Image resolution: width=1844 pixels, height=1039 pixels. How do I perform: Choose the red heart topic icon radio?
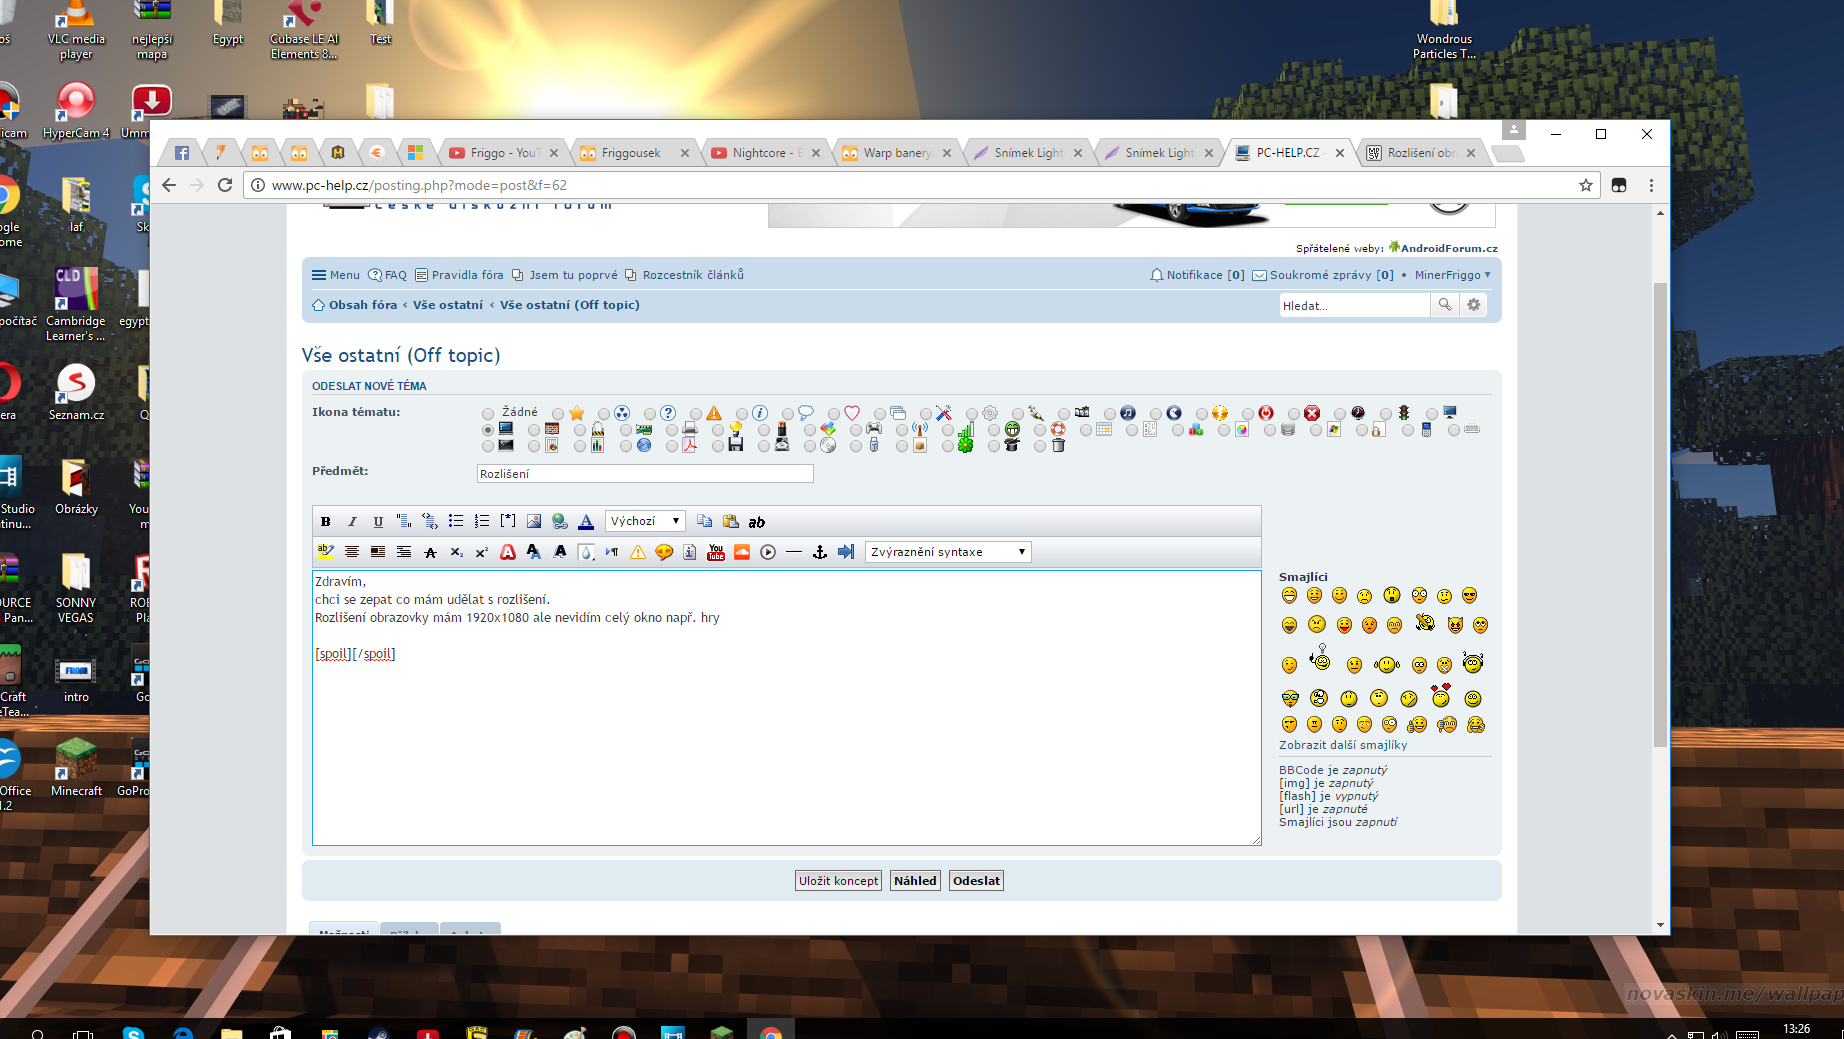pos(834,413)
